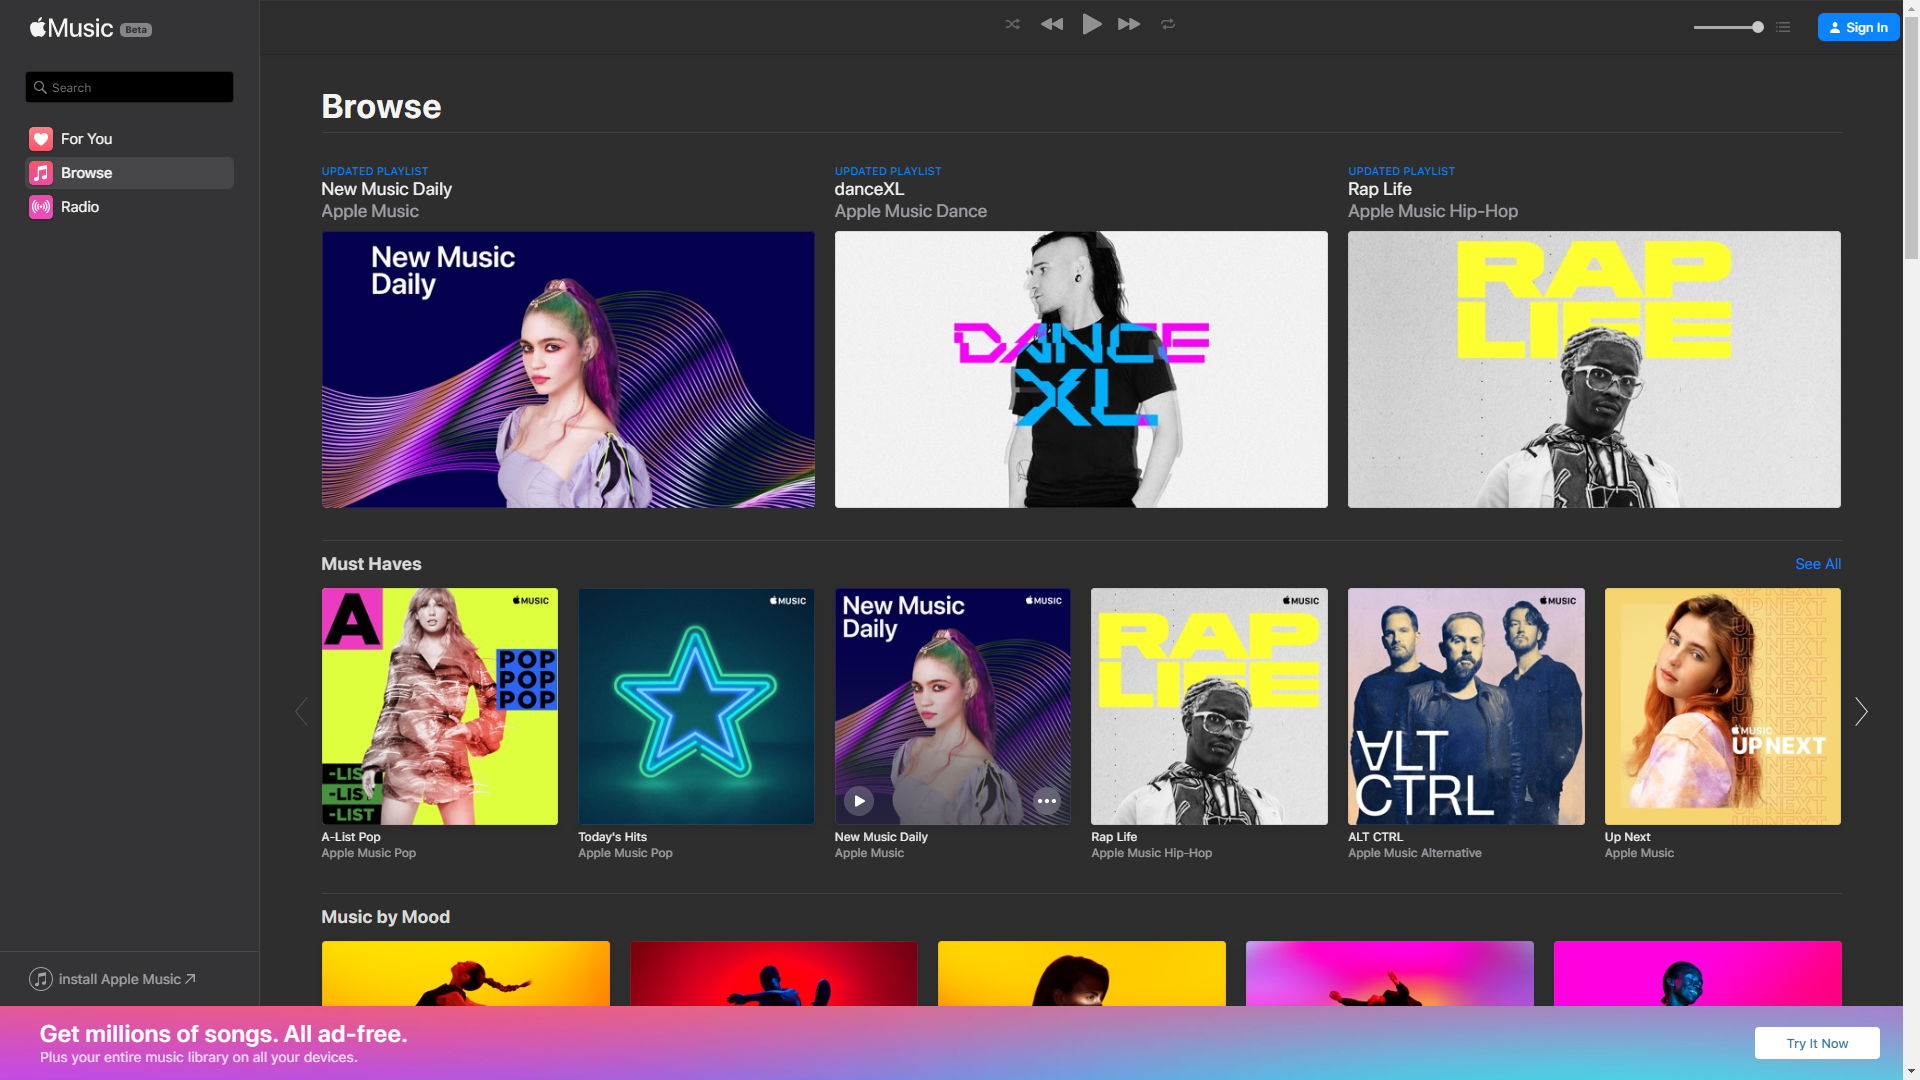1920x1080 pixels.
Task: Open Radio in the sidebar
Action: (x=129, y=207)
